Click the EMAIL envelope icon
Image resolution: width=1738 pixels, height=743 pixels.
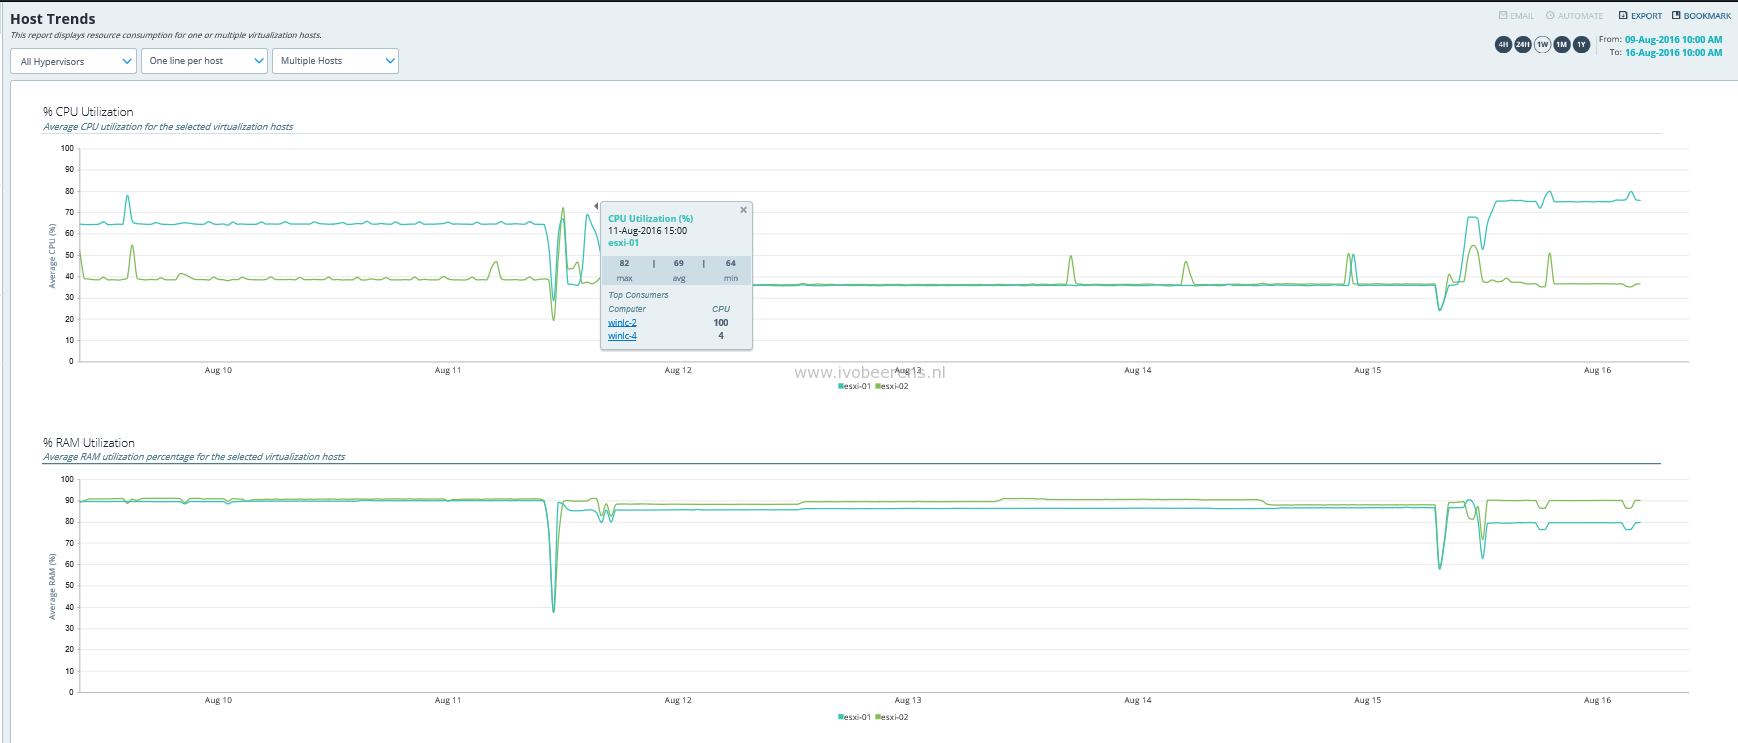point(1503,16)
